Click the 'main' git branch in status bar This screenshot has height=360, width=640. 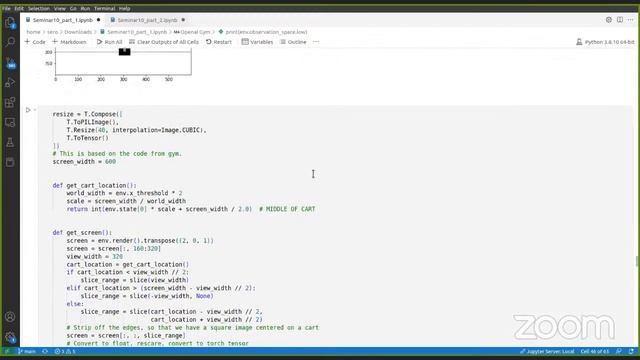27,351
